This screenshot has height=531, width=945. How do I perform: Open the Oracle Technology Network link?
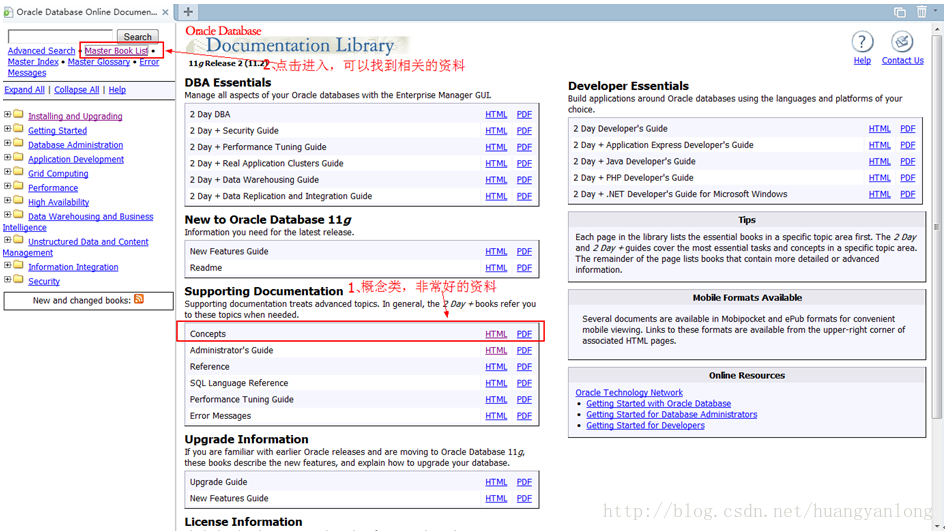point(629,392)
